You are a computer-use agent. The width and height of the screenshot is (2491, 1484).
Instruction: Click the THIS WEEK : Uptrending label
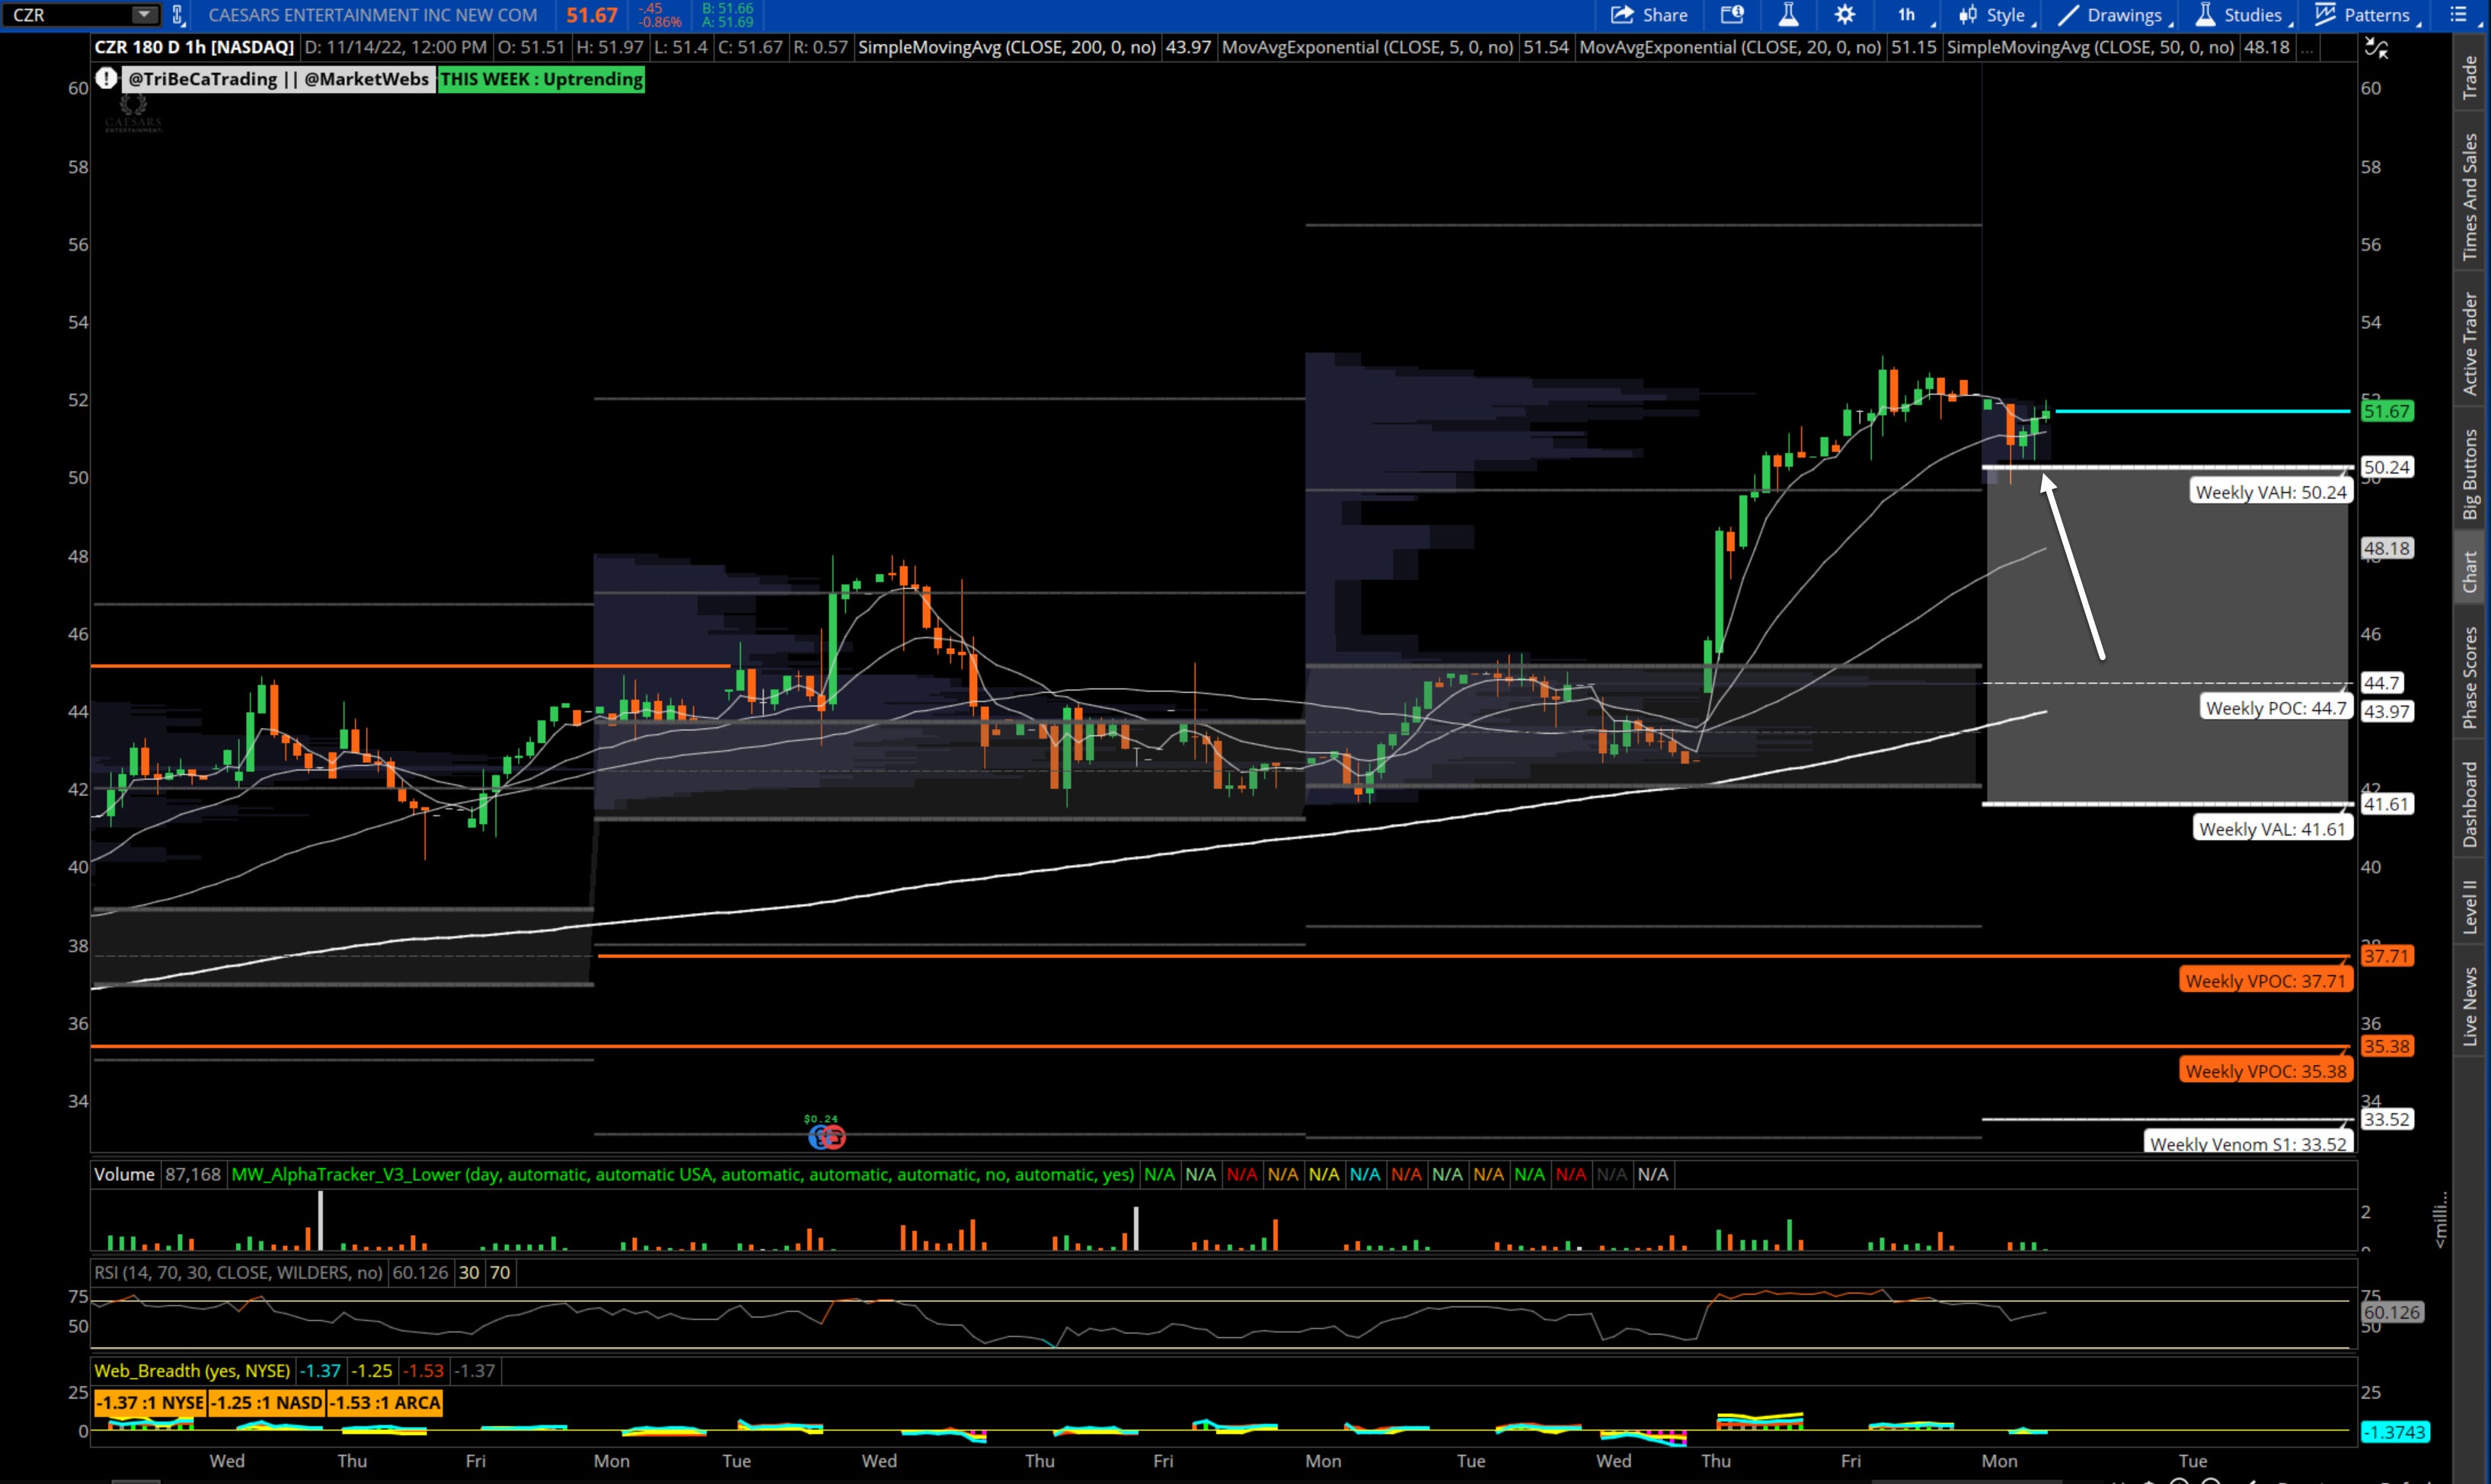[x=541, y=79]
